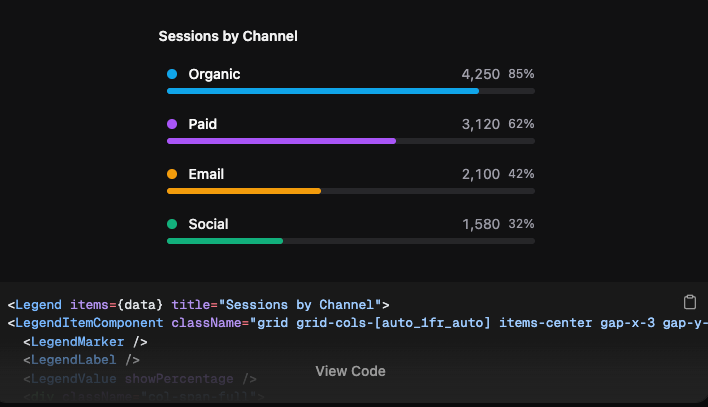Click the View Code button
Screen dimensions: 708x407
pyautogui.click(x=350, y=371)
